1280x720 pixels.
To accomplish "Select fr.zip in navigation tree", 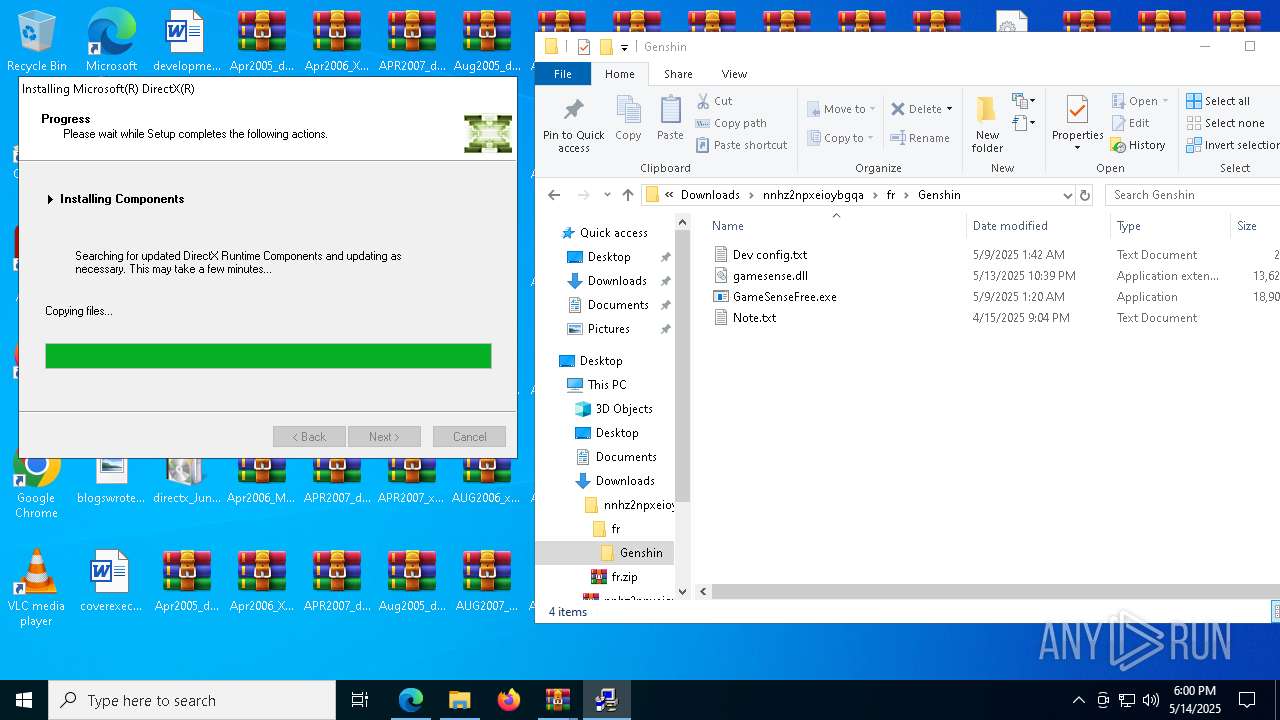I will coord(624,577).
